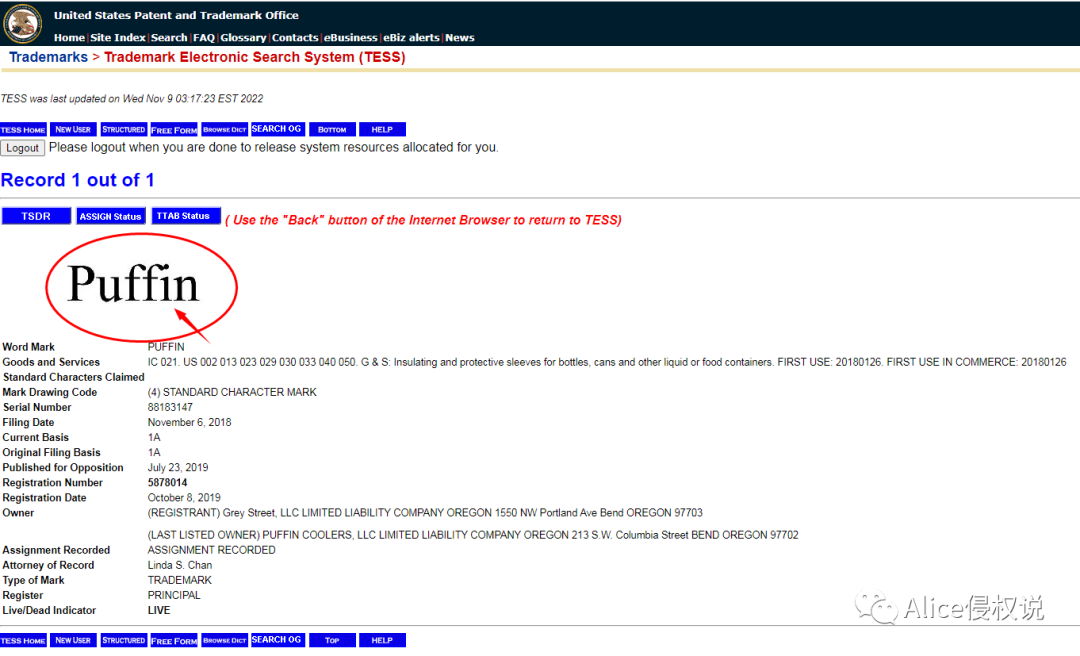Click the bottom TESS Home button

23,640
